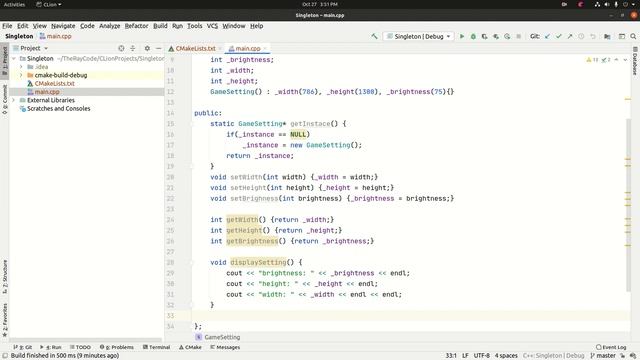Start debugging with the green bug icon
Screen dimensions: 640x360
[473, 36]
